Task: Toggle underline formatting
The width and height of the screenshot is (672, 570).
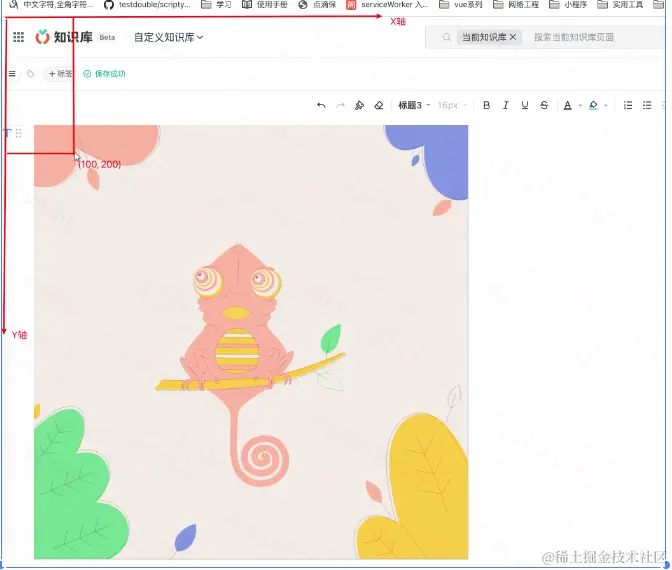Action: [x=525, y=105]
